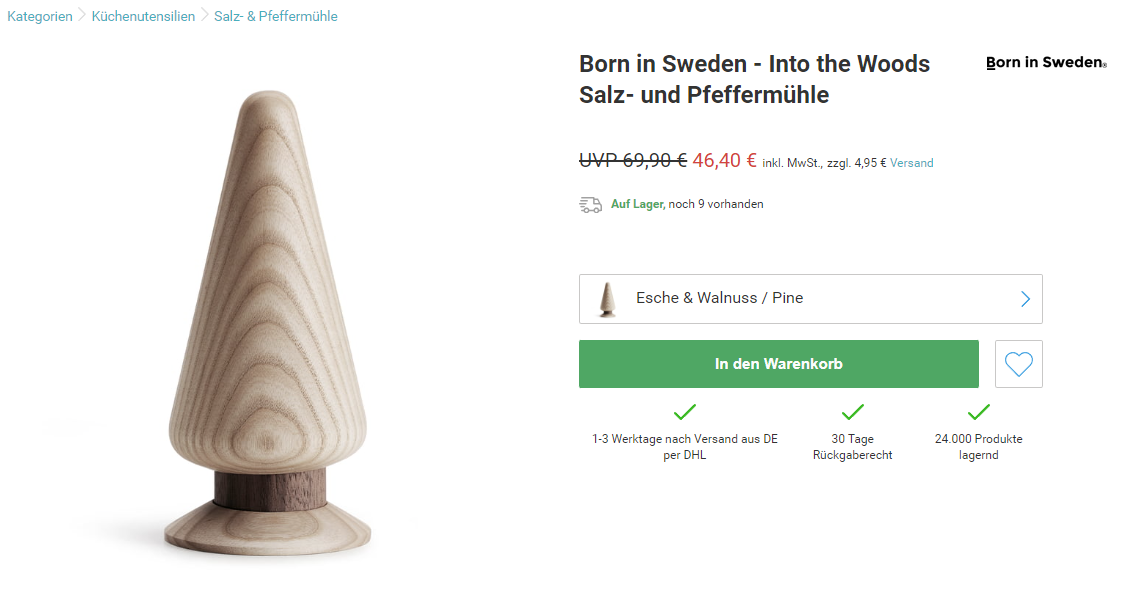This screenshot has height=597, width=1125.
Task: Click the chevron after Küchenutensilien breadcrumb
Action: pos(204,16)
